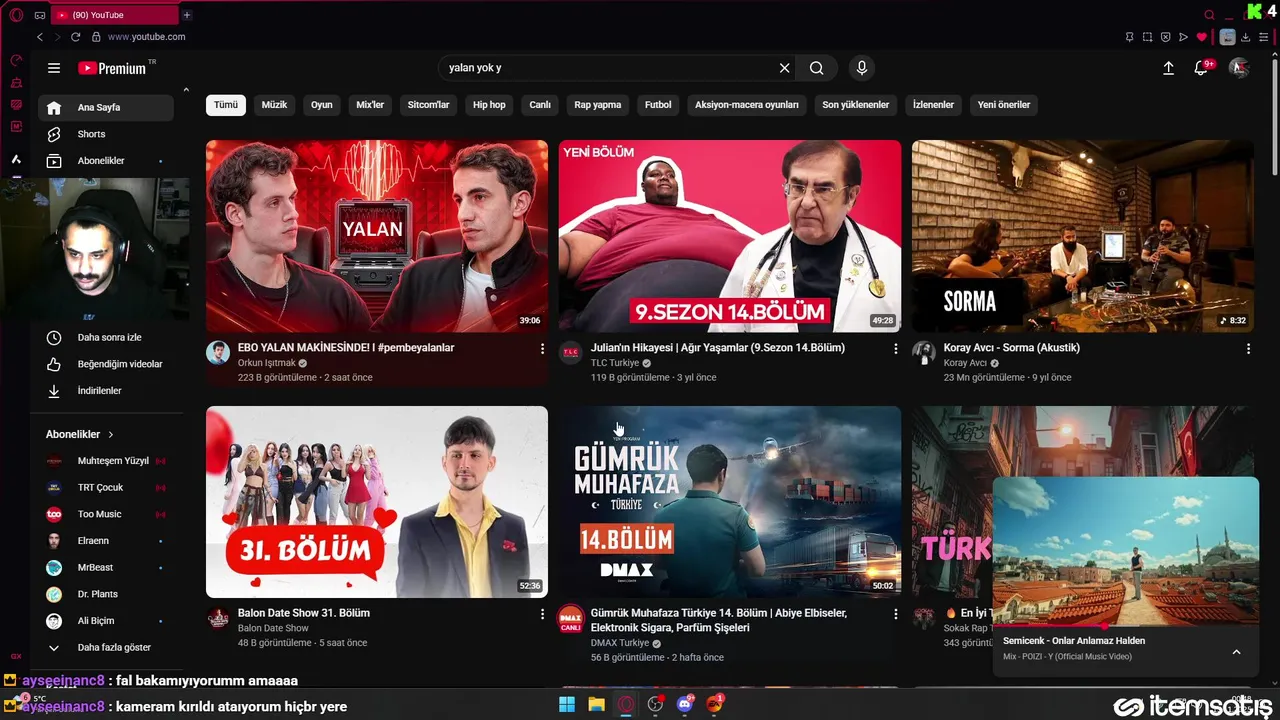The height and width of the screenshot is (720, 1280).
Task: Select the Aksiyon-macera oyunları chip
Action: pos(747,105)
